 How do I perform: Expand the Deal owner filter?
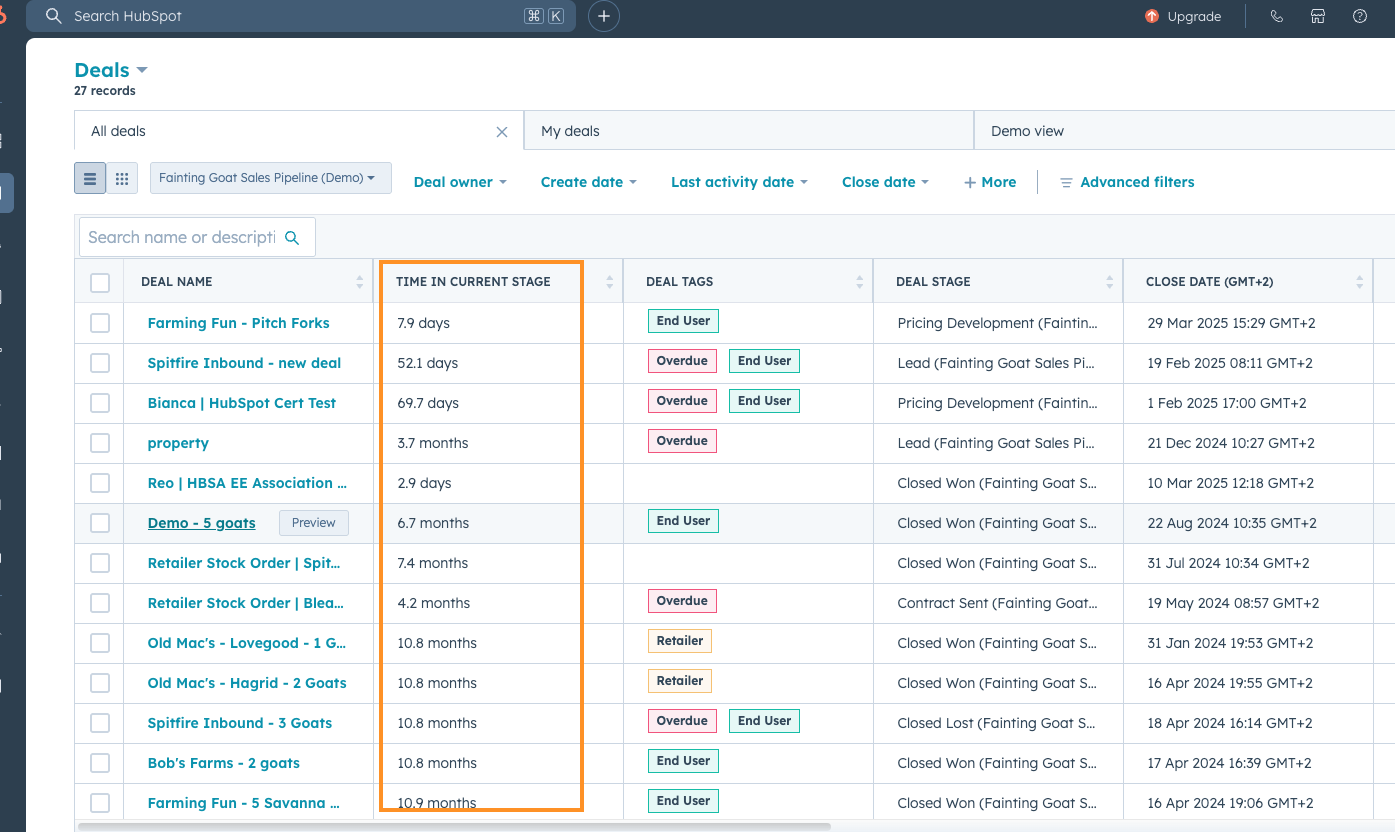pyautogui.click(x=460, y=182)
